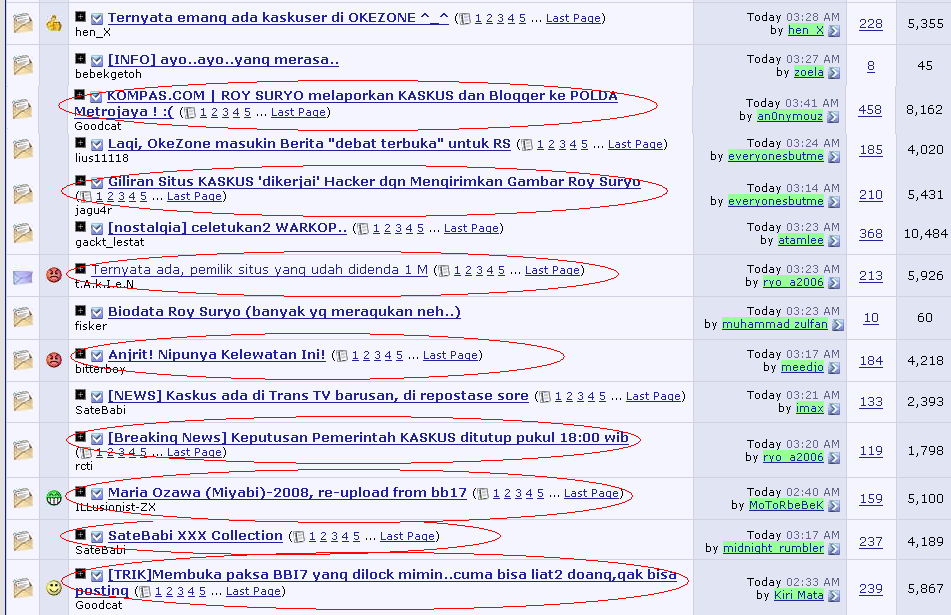The height and width of the screenshot is (615, 951).
Task: Expand preview icon of '[nostalgia] celetukan2 WARKOP' thread
Action: (80, 226)
